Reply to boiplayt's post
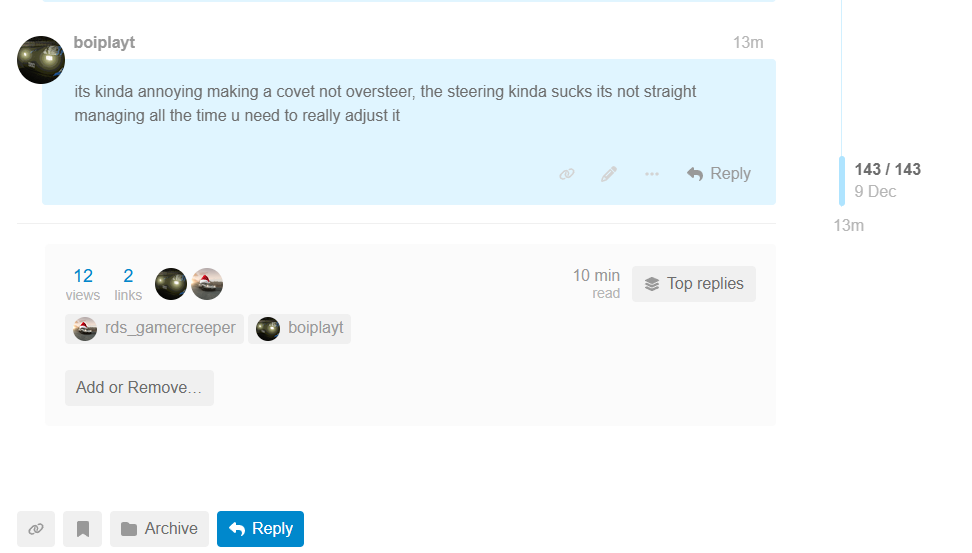 pos(719,174)
